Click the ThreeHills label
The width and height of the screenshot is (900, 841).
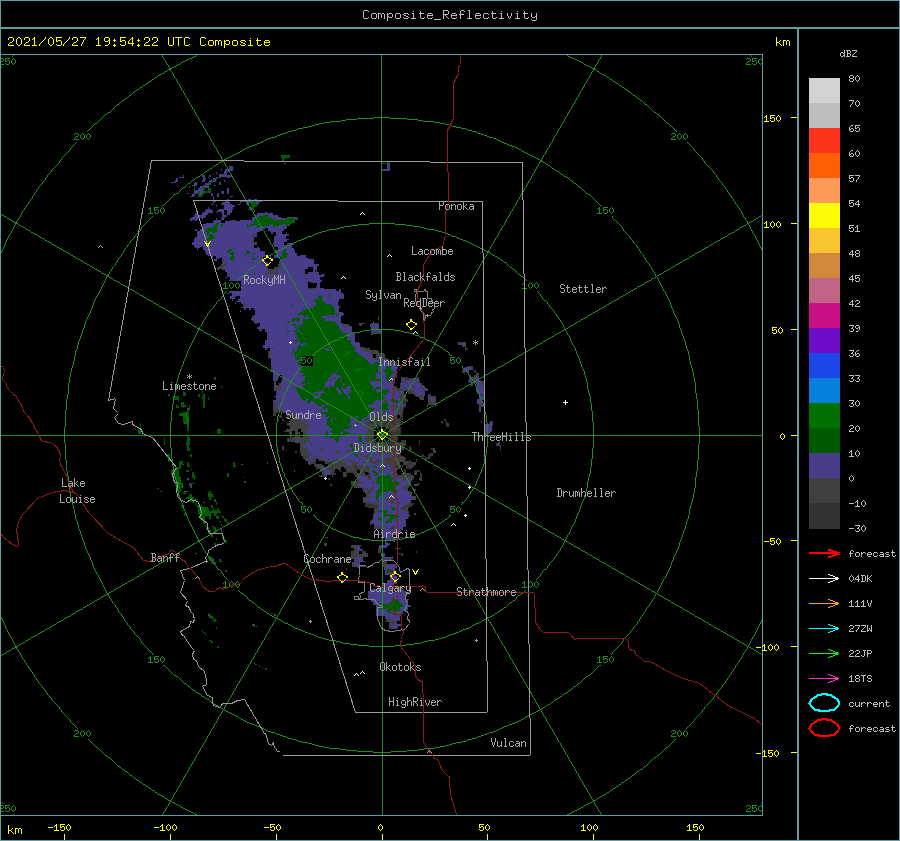coord(502,437)
